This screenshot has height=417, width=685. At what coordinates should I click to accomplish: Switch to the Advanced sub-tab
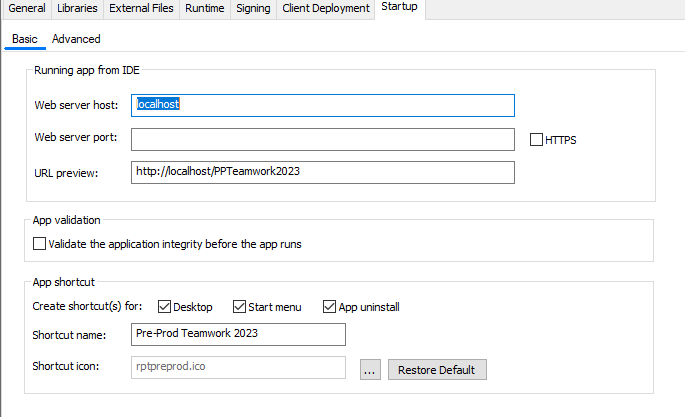(76, 39)
